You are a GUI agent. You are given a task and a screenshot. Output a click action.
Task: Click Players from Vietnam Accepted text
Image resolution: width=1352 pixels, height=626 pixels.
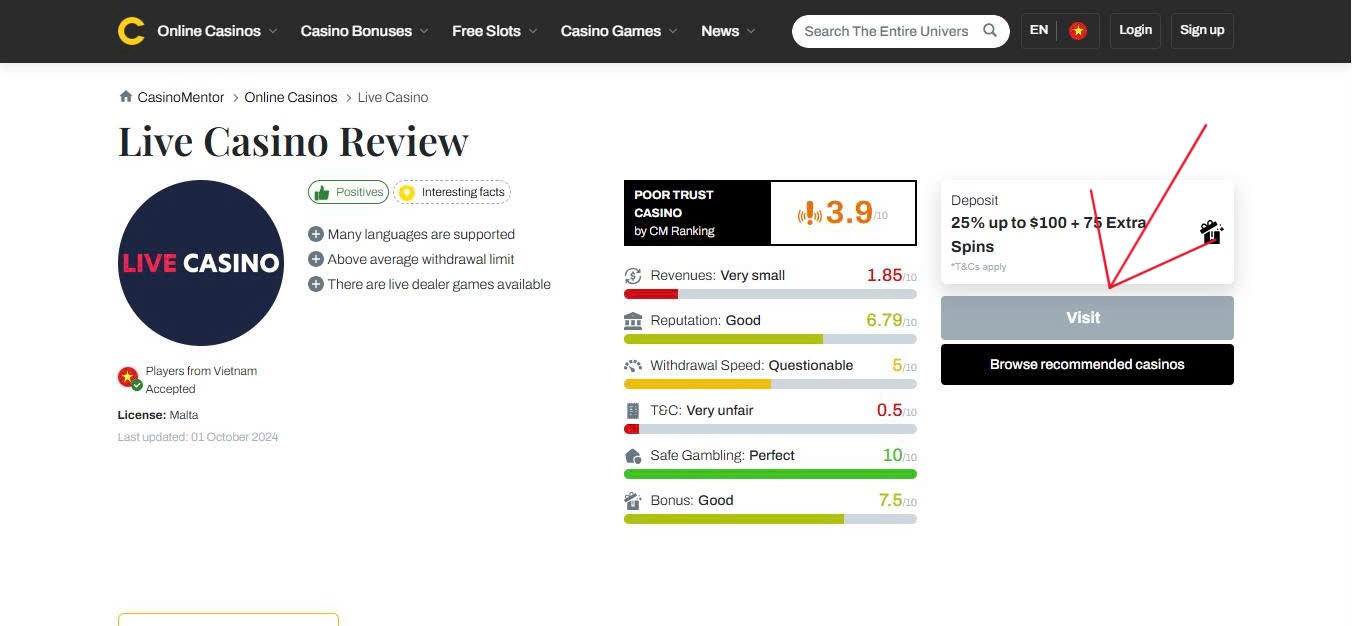coord(201,380)
